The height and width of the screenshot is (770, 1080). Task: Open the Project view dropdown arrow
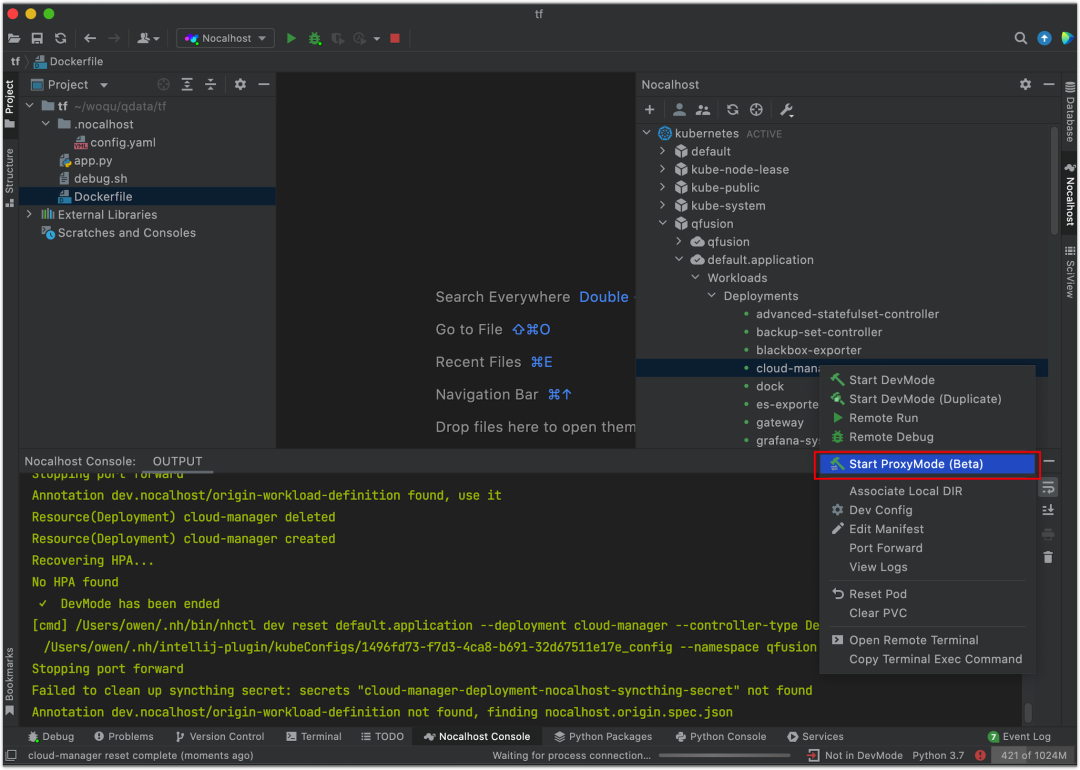pos(104,85)
